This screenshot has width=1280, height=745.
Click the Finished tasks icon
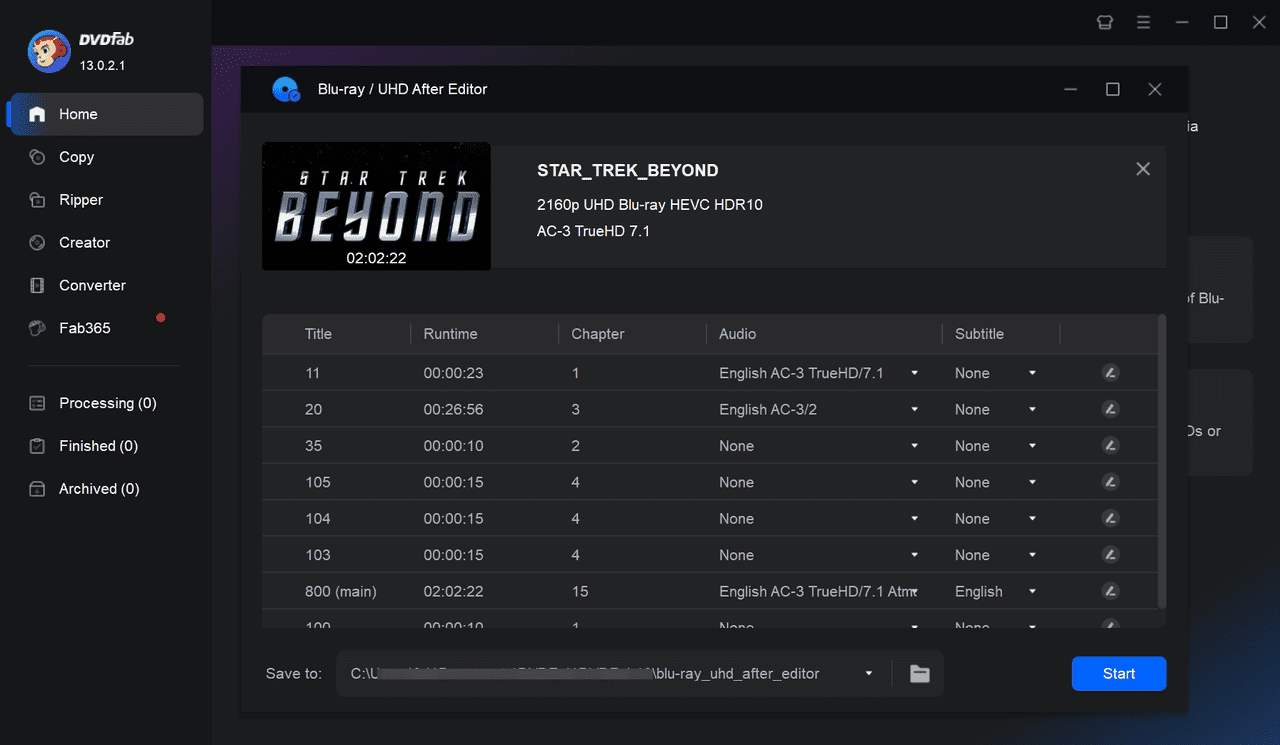pyautogui.click(x=37, y=446)
